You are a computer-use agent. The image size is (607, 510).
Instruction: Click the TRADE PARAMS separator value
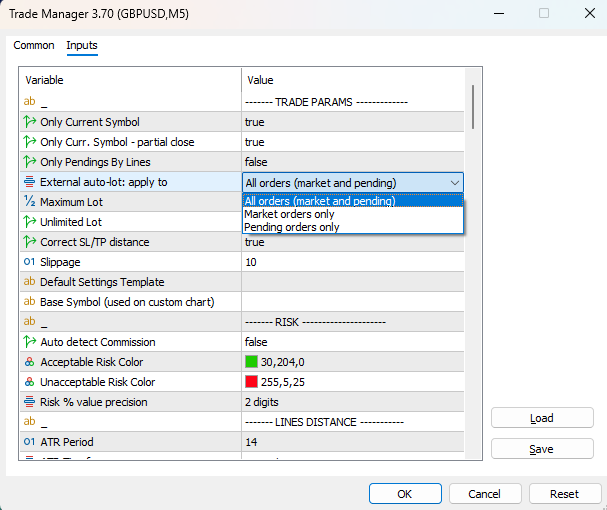click(326, 102)
